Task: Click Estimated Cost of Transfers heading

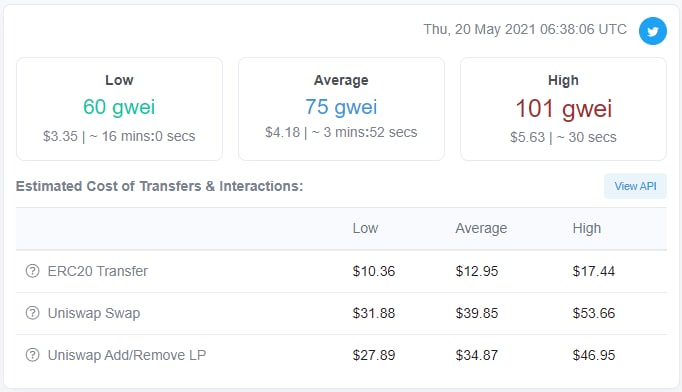Action: coord(159,186)
